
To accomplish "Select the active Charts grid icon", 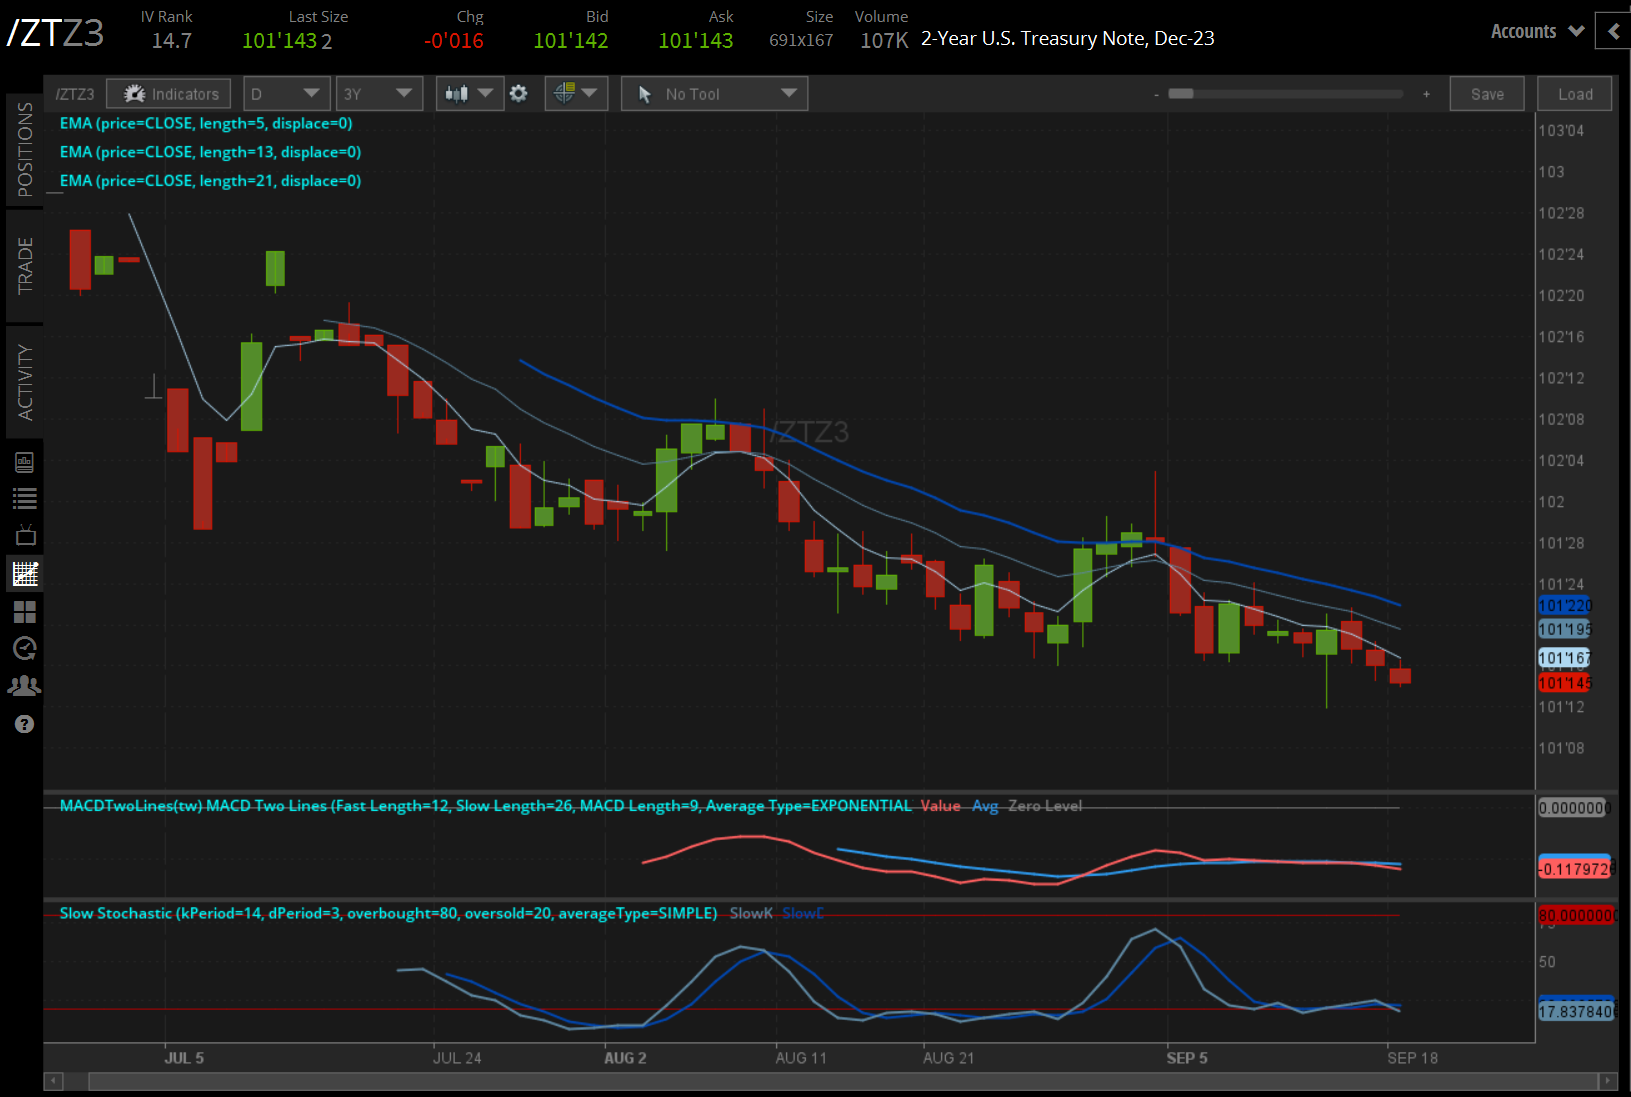I will (x=25, y=573).
